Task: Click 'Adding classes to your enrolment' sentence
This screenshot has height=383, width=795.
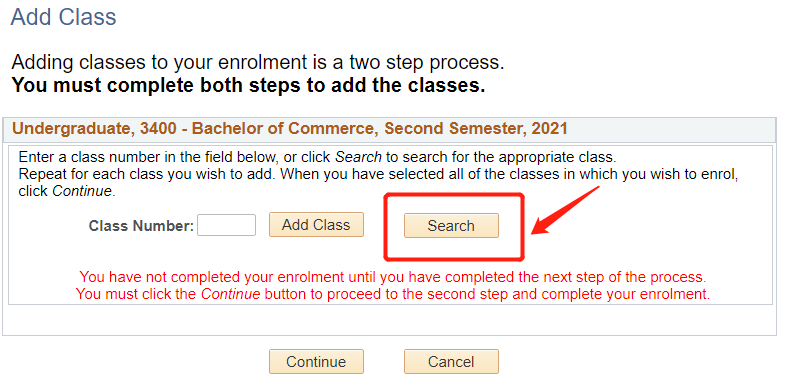Action: (258, 62)
